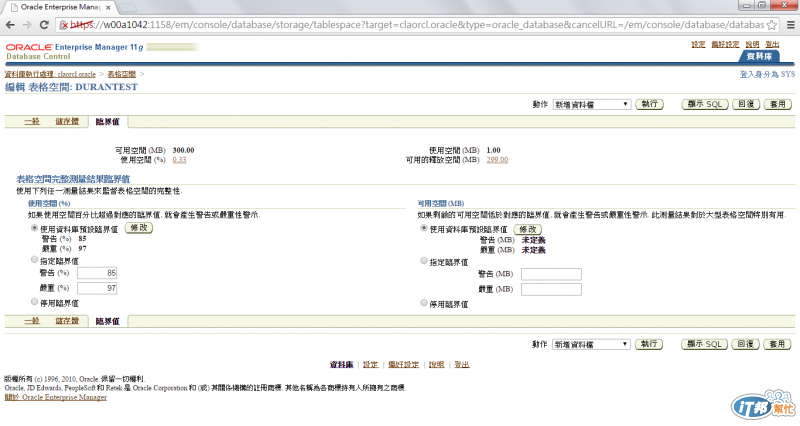Click the empty 警告 (MB) input field
This screenshot has width=800, height=426.
[x=551, y=274]
